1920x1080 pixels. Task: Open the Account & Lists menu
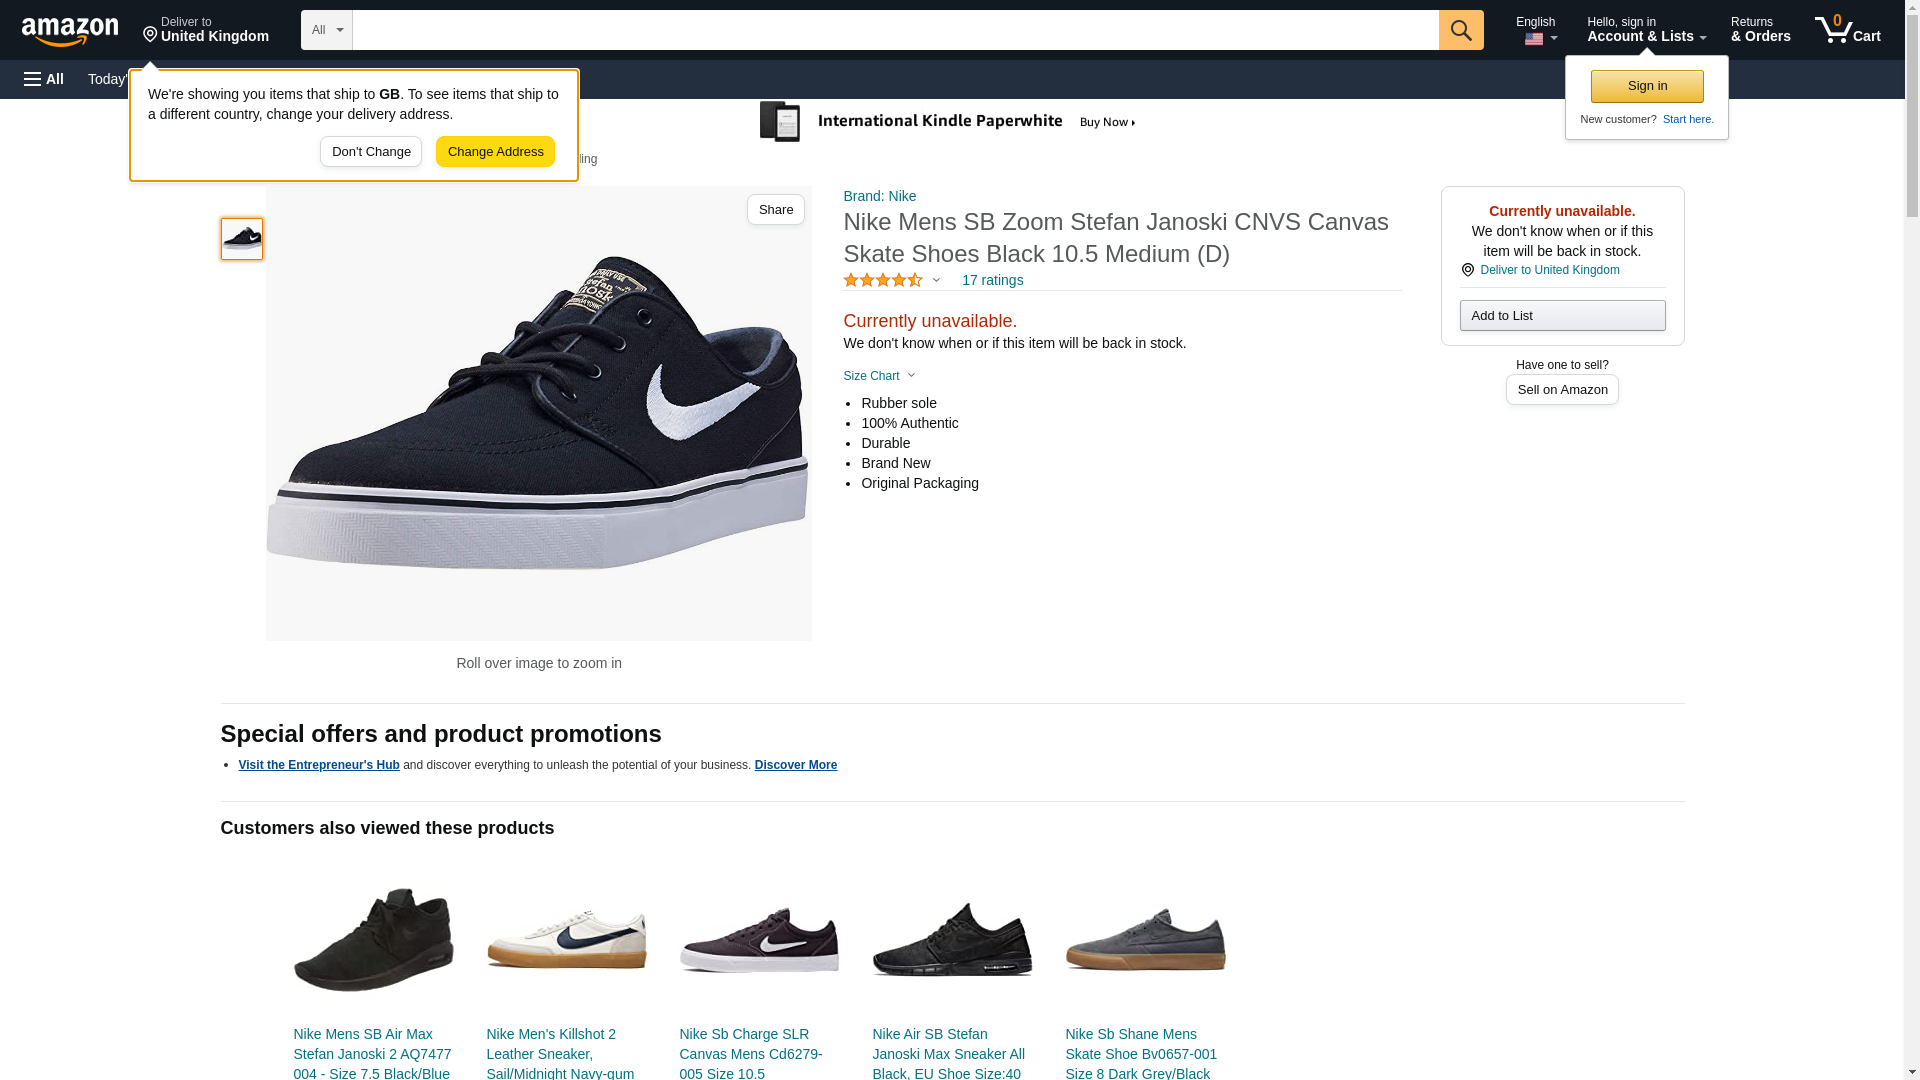[x=1646, y=30]
